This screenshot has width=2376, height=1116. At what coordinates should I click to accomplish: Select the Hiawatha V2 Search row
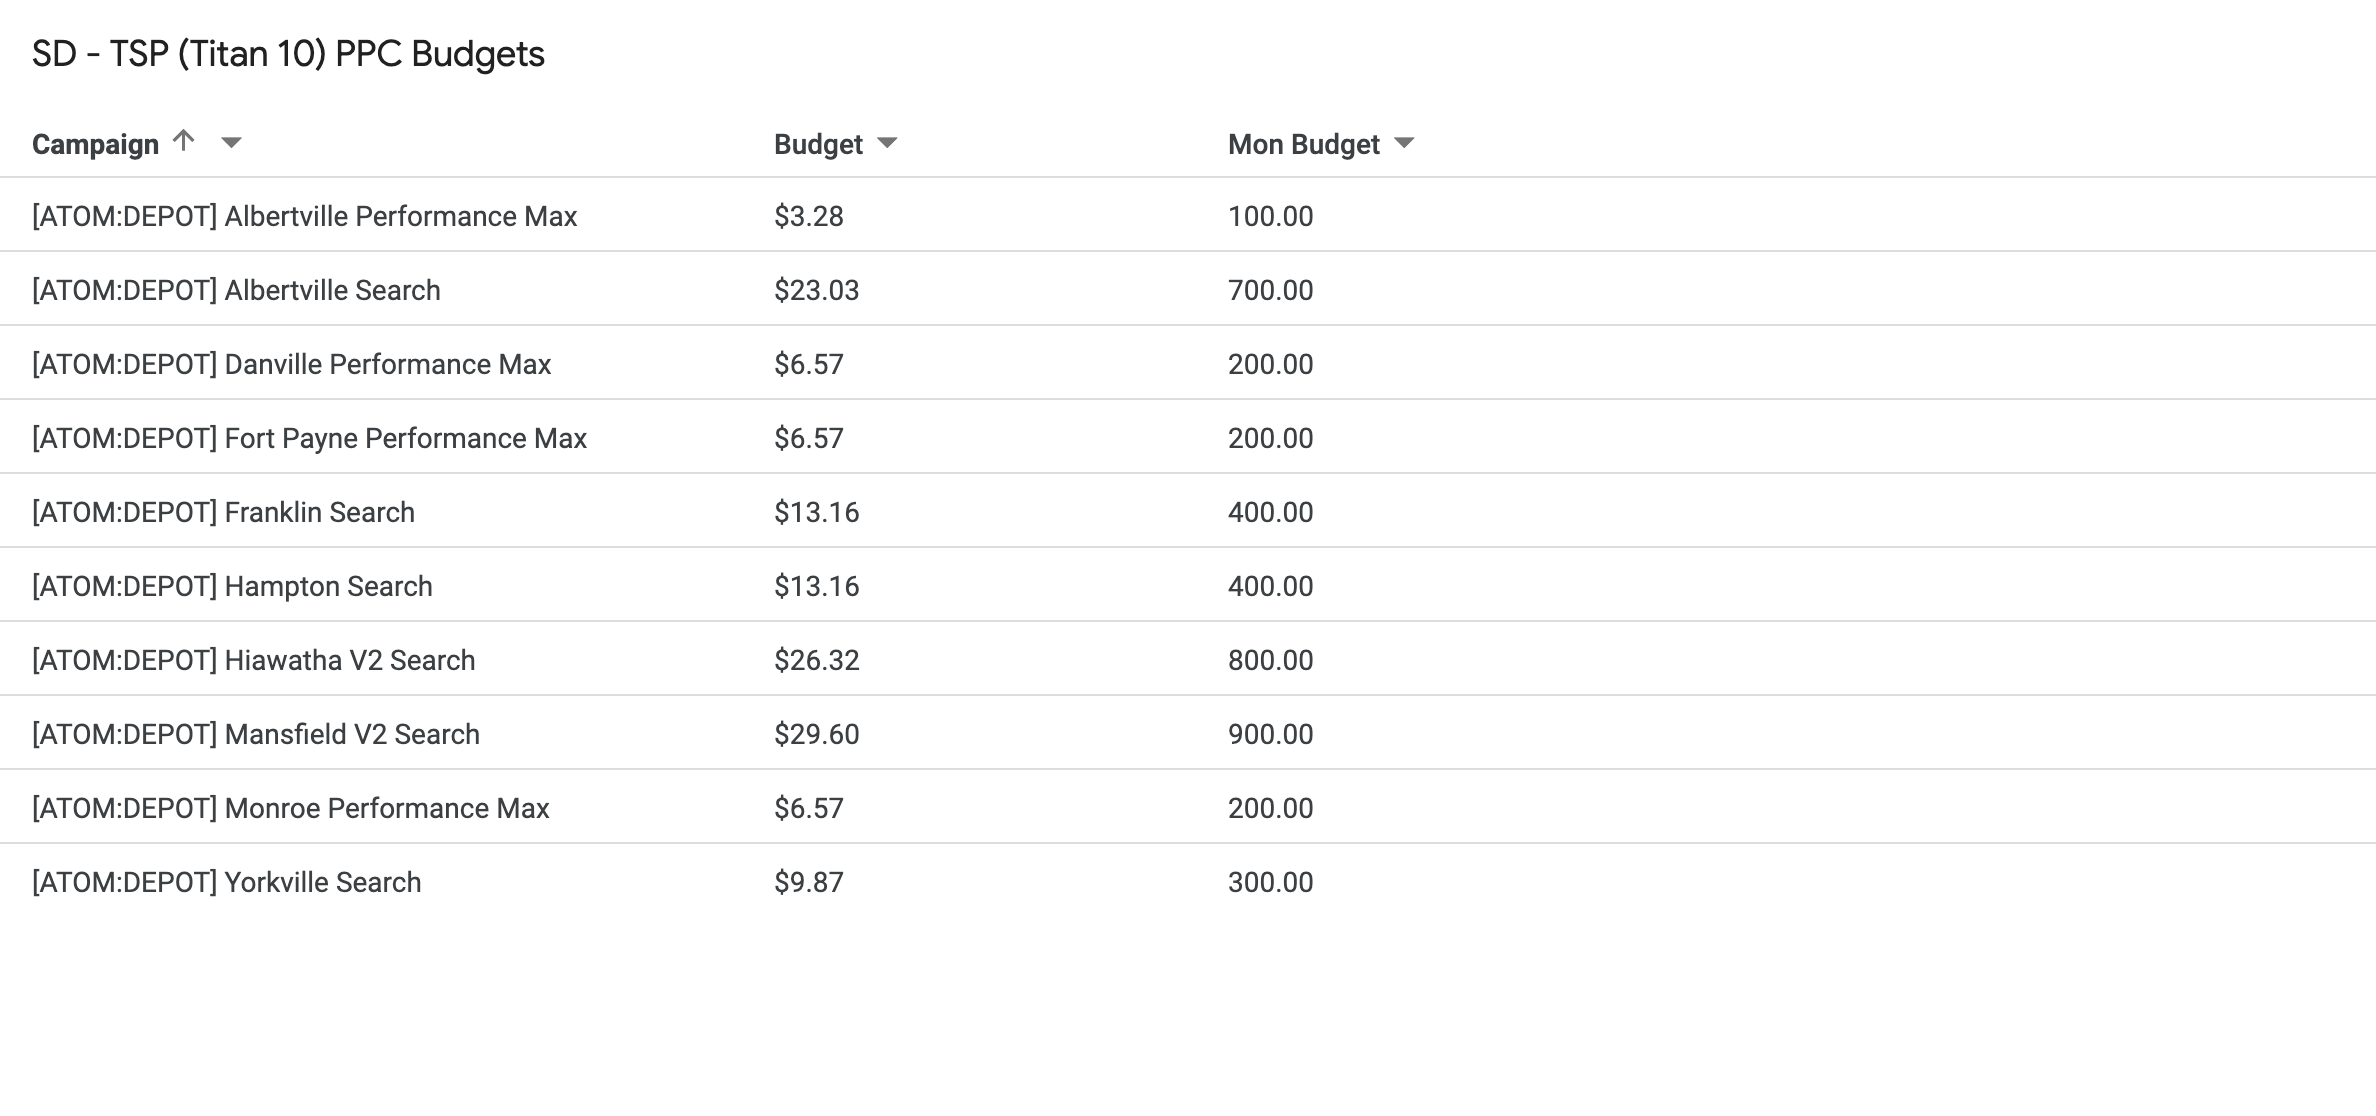click(x=254, y=660)
